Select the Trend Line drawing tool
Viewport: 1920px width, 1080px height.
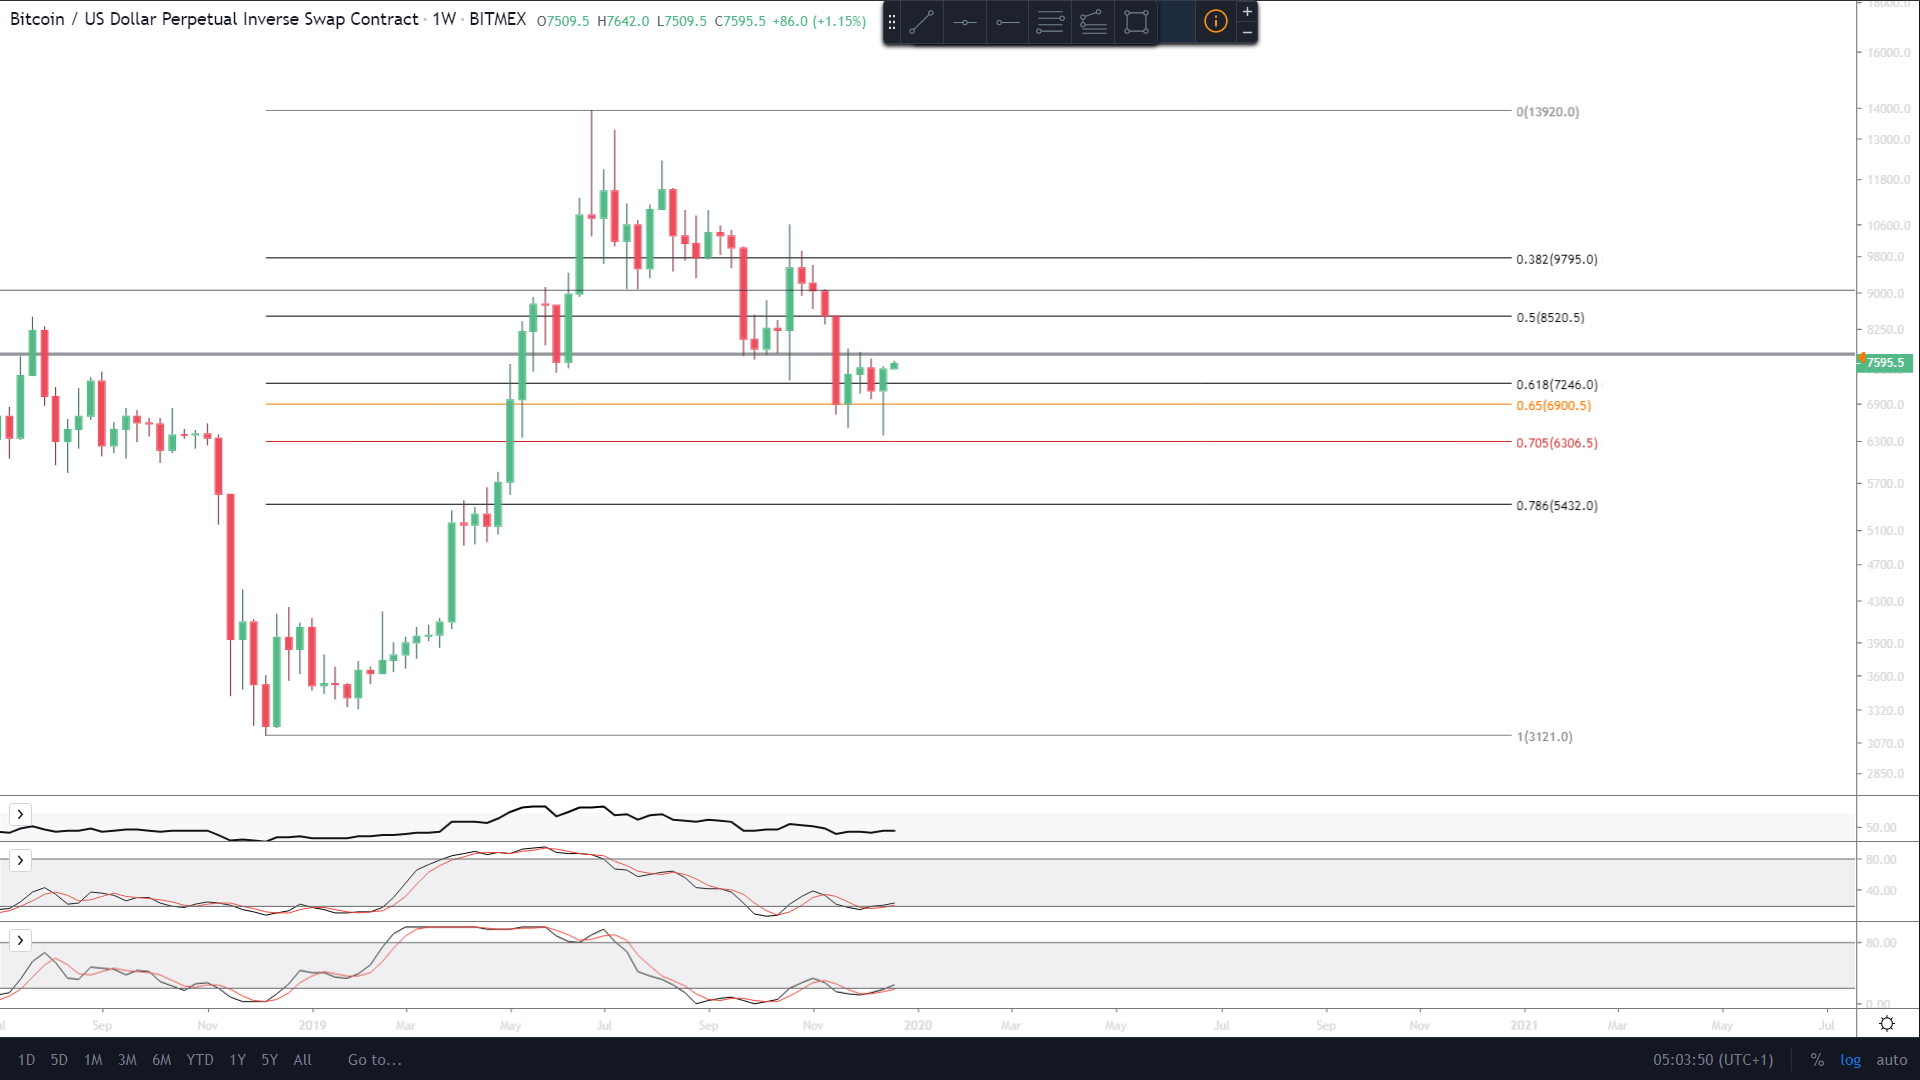point(922,22)
